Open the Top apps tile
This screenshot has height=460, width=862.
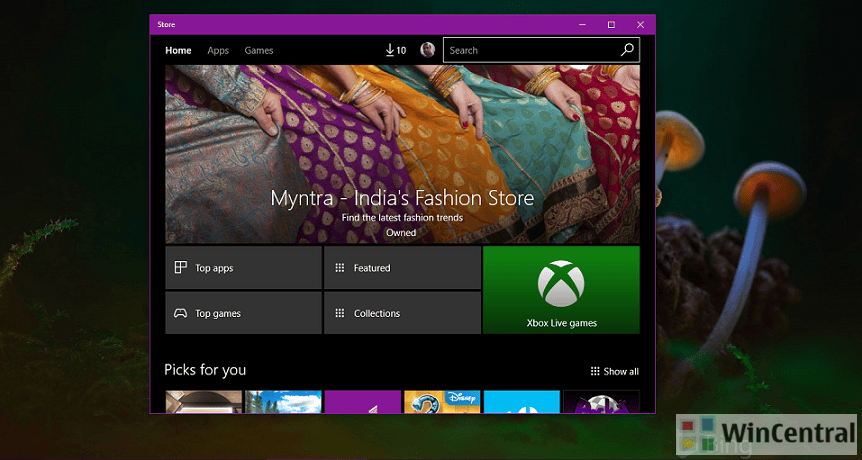click(244, 268)
